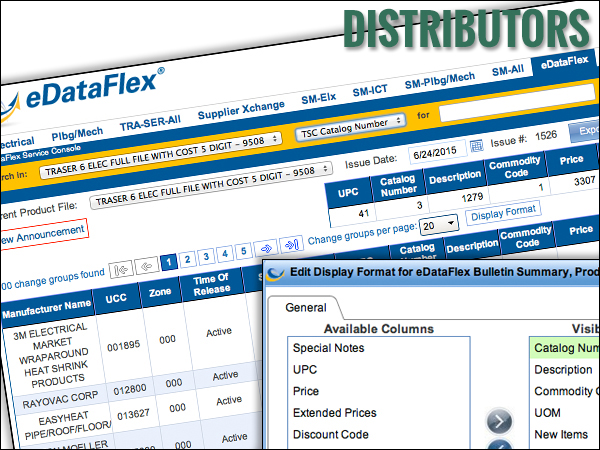The width and height of the screenshot is (600, 450).
Task: Click 3M ELECTRICAL MARKET manufacturer cell
Action: point(53,356)
